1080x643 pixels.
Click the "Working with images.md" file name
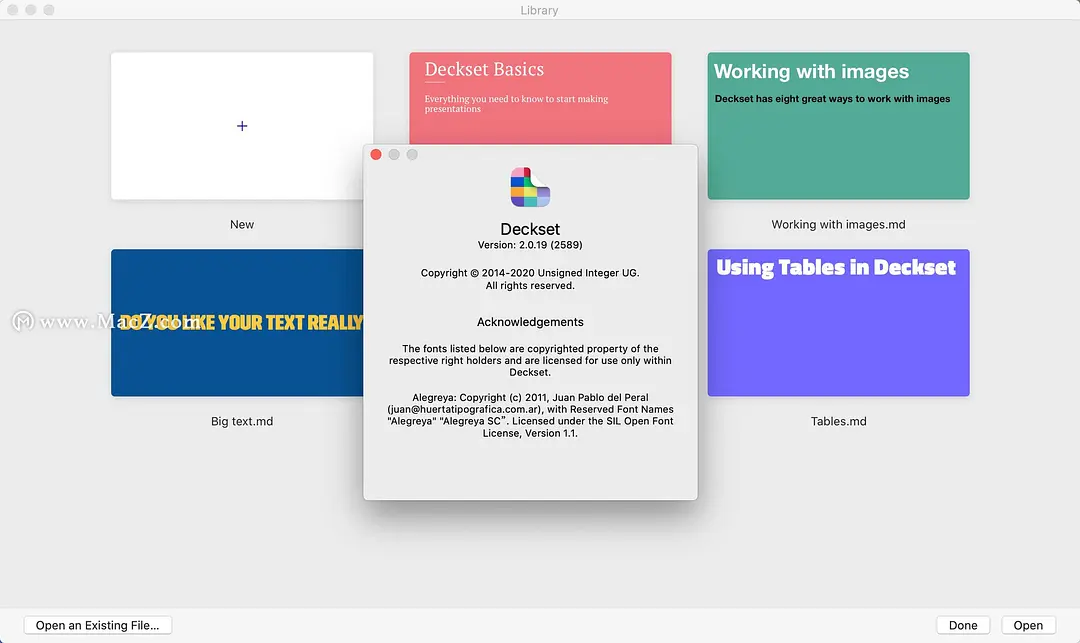point(838,224)
